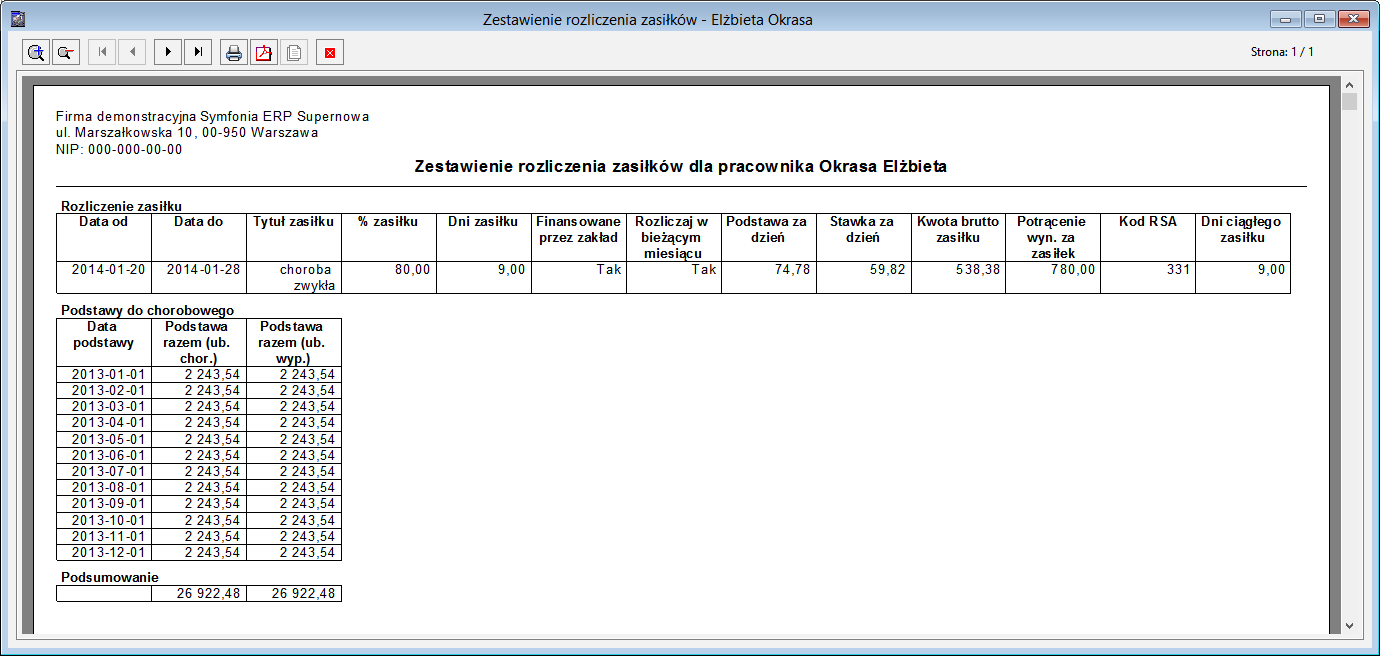Maximize the report window
Image resolution: width=1380 pixels, height=656 pixels.
tap(1320, 19)
